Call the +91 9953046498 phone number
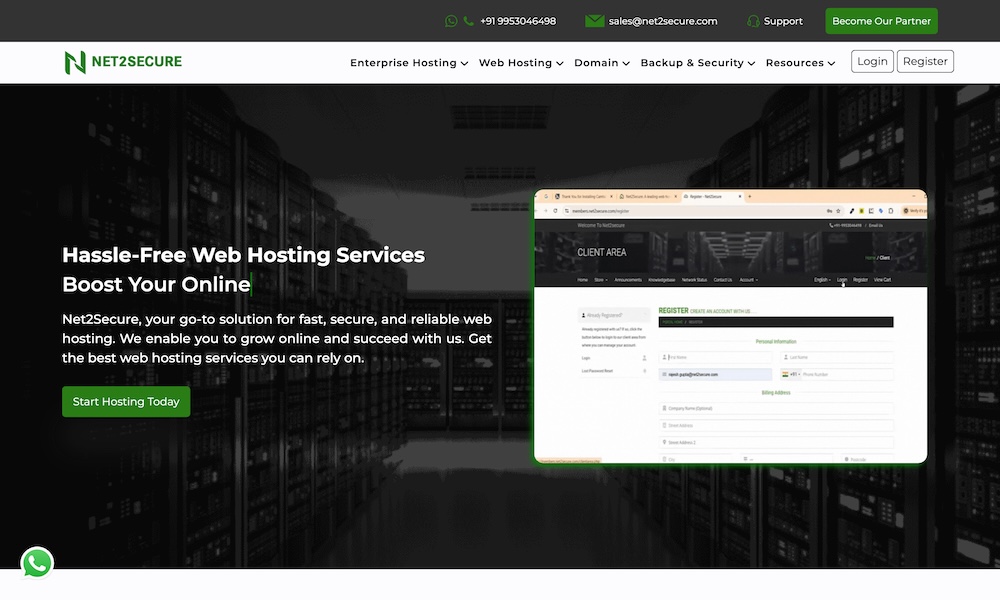Viewport: 1000px width, 600px height. click(x=517, y=21)
